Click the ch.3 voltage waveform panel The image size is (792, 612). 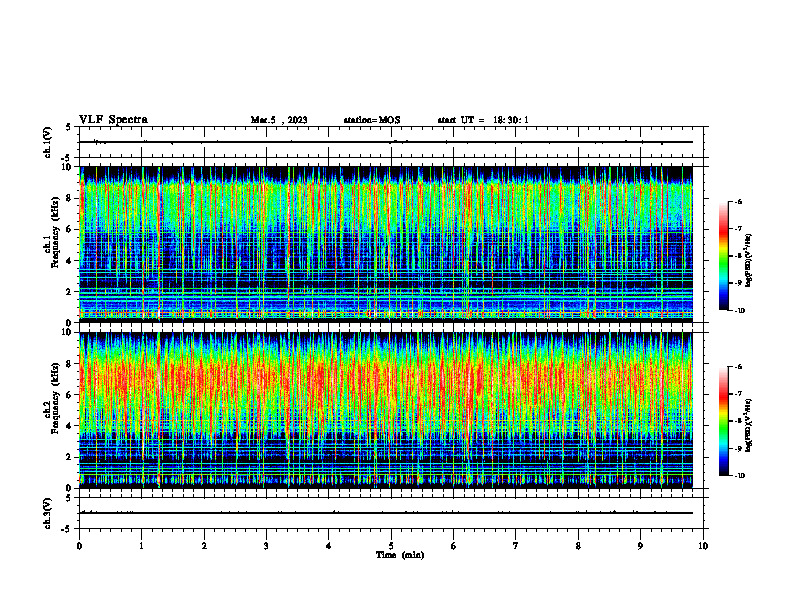(391, 513)
